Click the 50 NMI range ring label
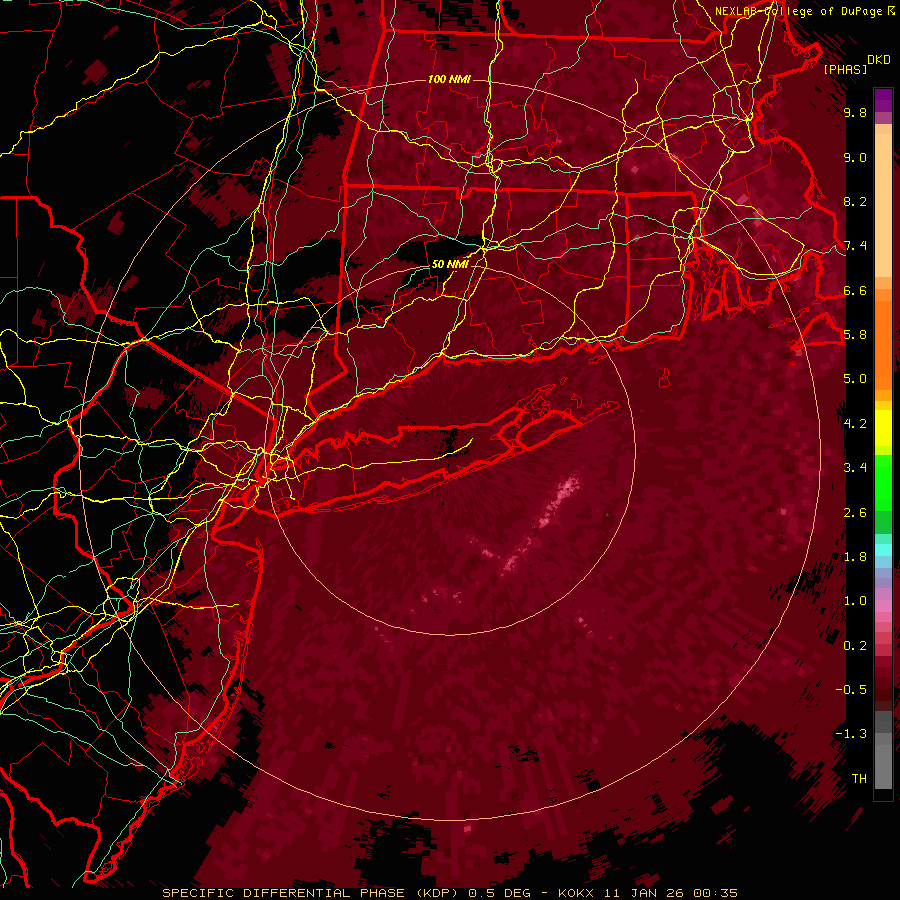The height and width of the screenshot is (900, 900). pyautogui.click(x=450, y=264)
